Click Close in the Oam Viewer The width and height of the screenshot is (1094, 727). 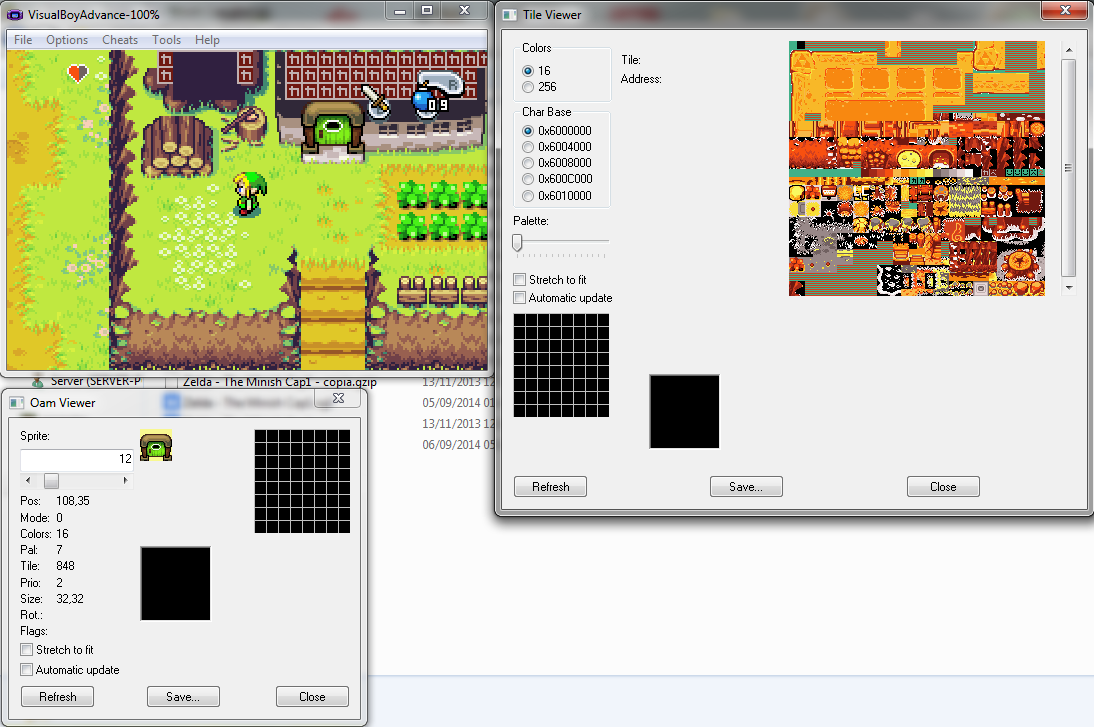tap(312, 697)
